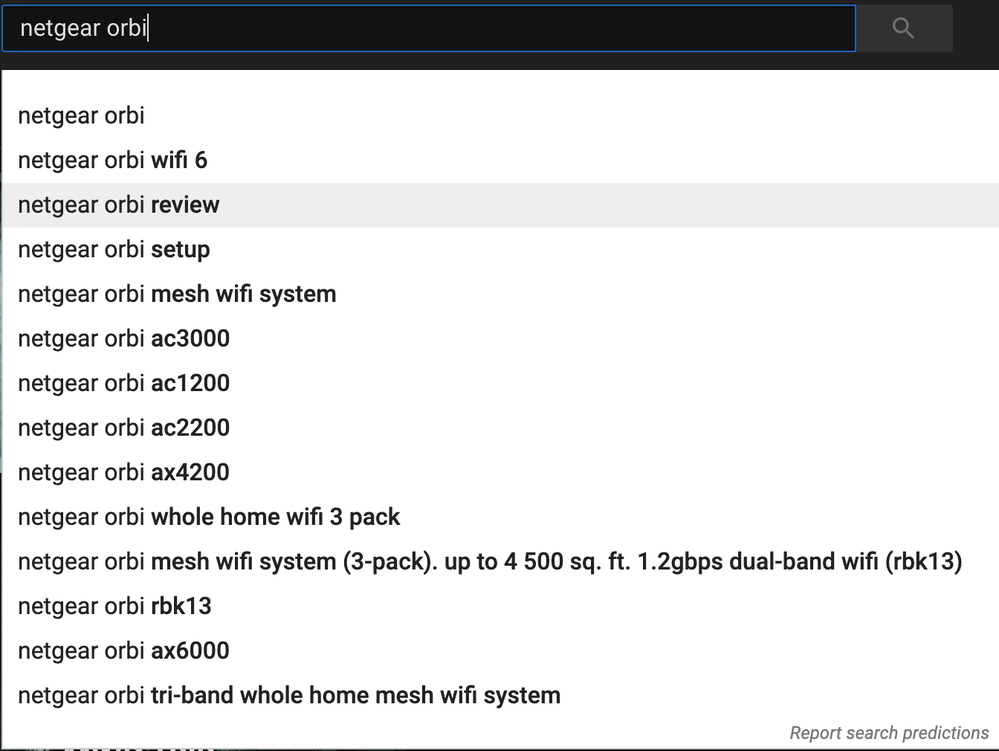Choose 'netgear orbi ac2200' suggestion
Screen dimensions: 999x751
coord(124,428)
